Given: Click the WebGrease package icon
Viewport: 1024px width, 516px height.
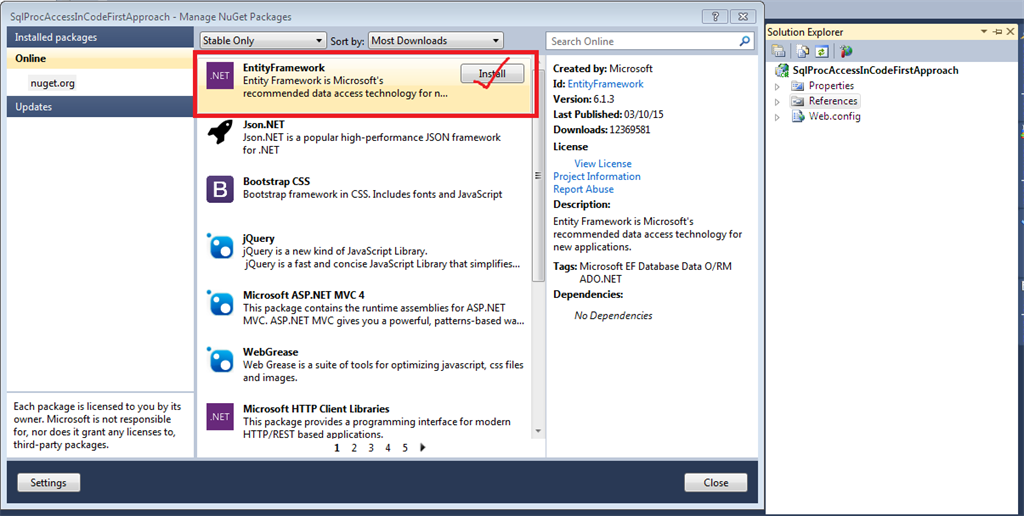Looking at the screenshot, I should click(x=220, y=359).
